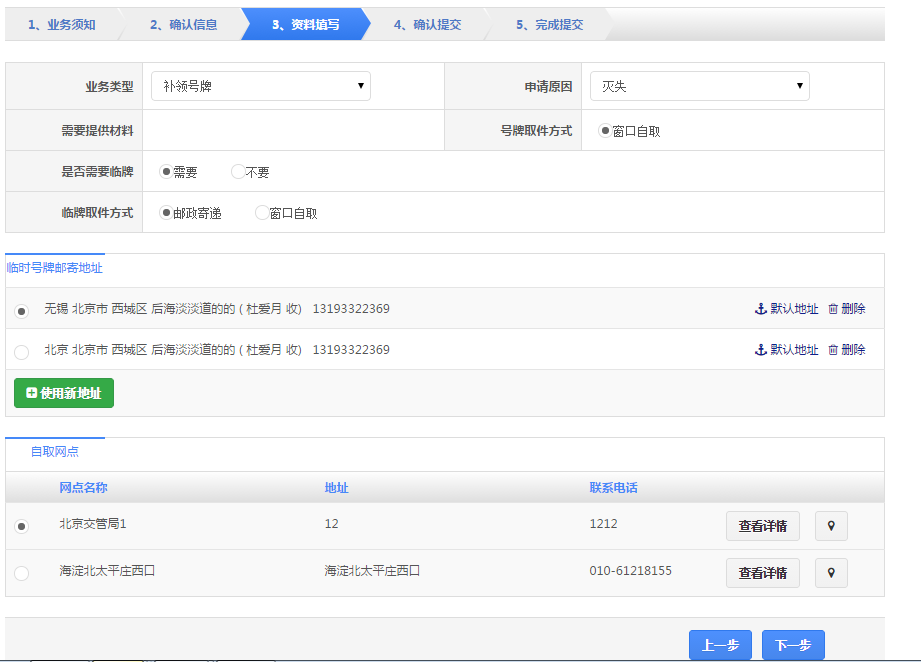The image size is (921, 662).
Task: Switch to step 4、确认提交
Action: click(427, 25)
